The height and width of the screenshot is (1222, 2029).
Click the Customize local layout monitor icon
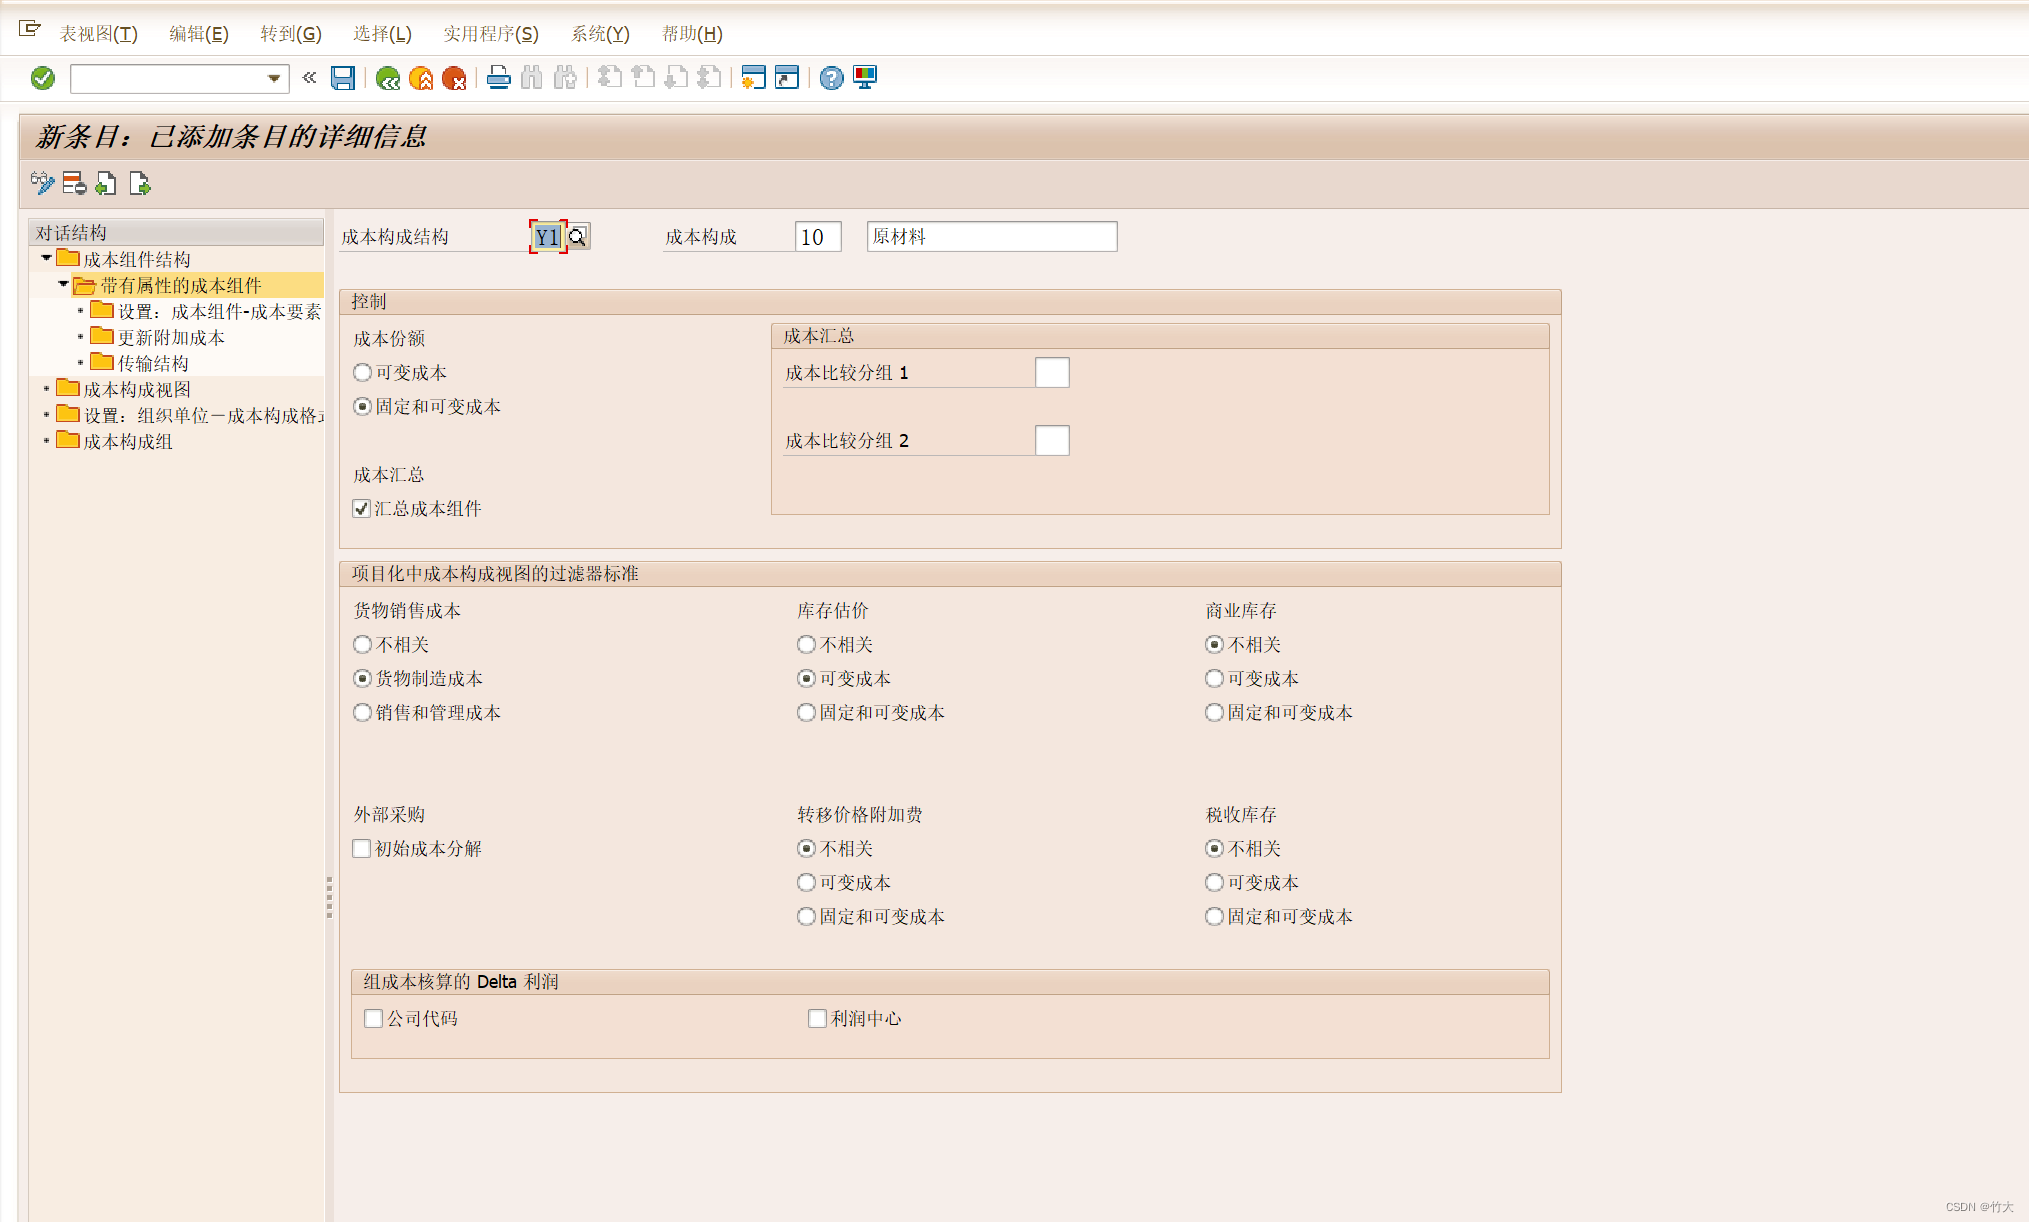pos(865,78)
